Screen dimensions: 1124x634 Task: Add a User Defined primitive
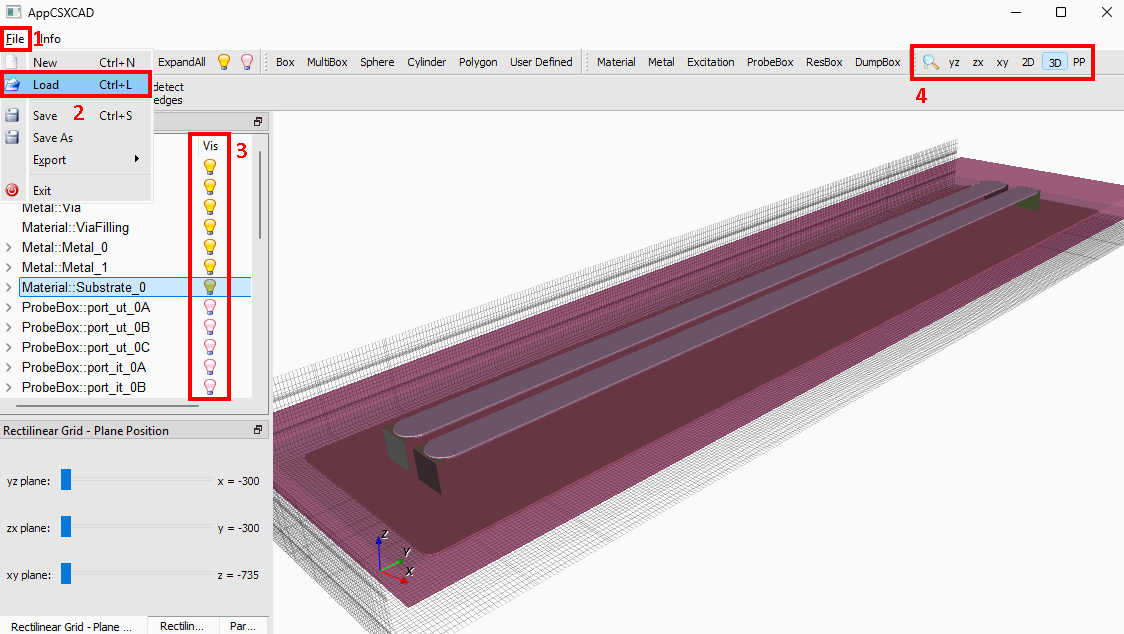541,62
